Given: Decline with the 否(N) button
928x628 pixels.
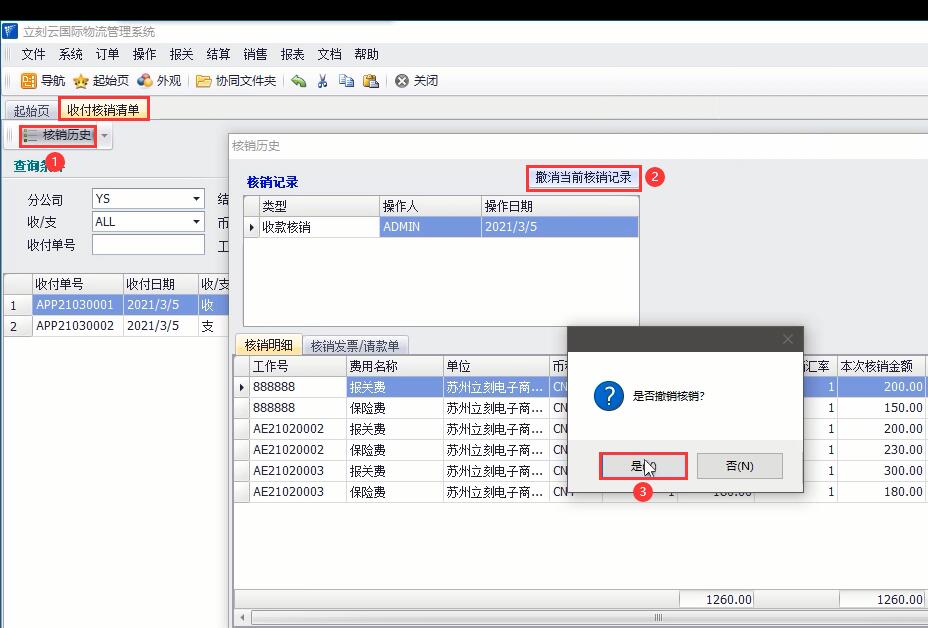Looking at the screenshot, I should coord(739,466).
